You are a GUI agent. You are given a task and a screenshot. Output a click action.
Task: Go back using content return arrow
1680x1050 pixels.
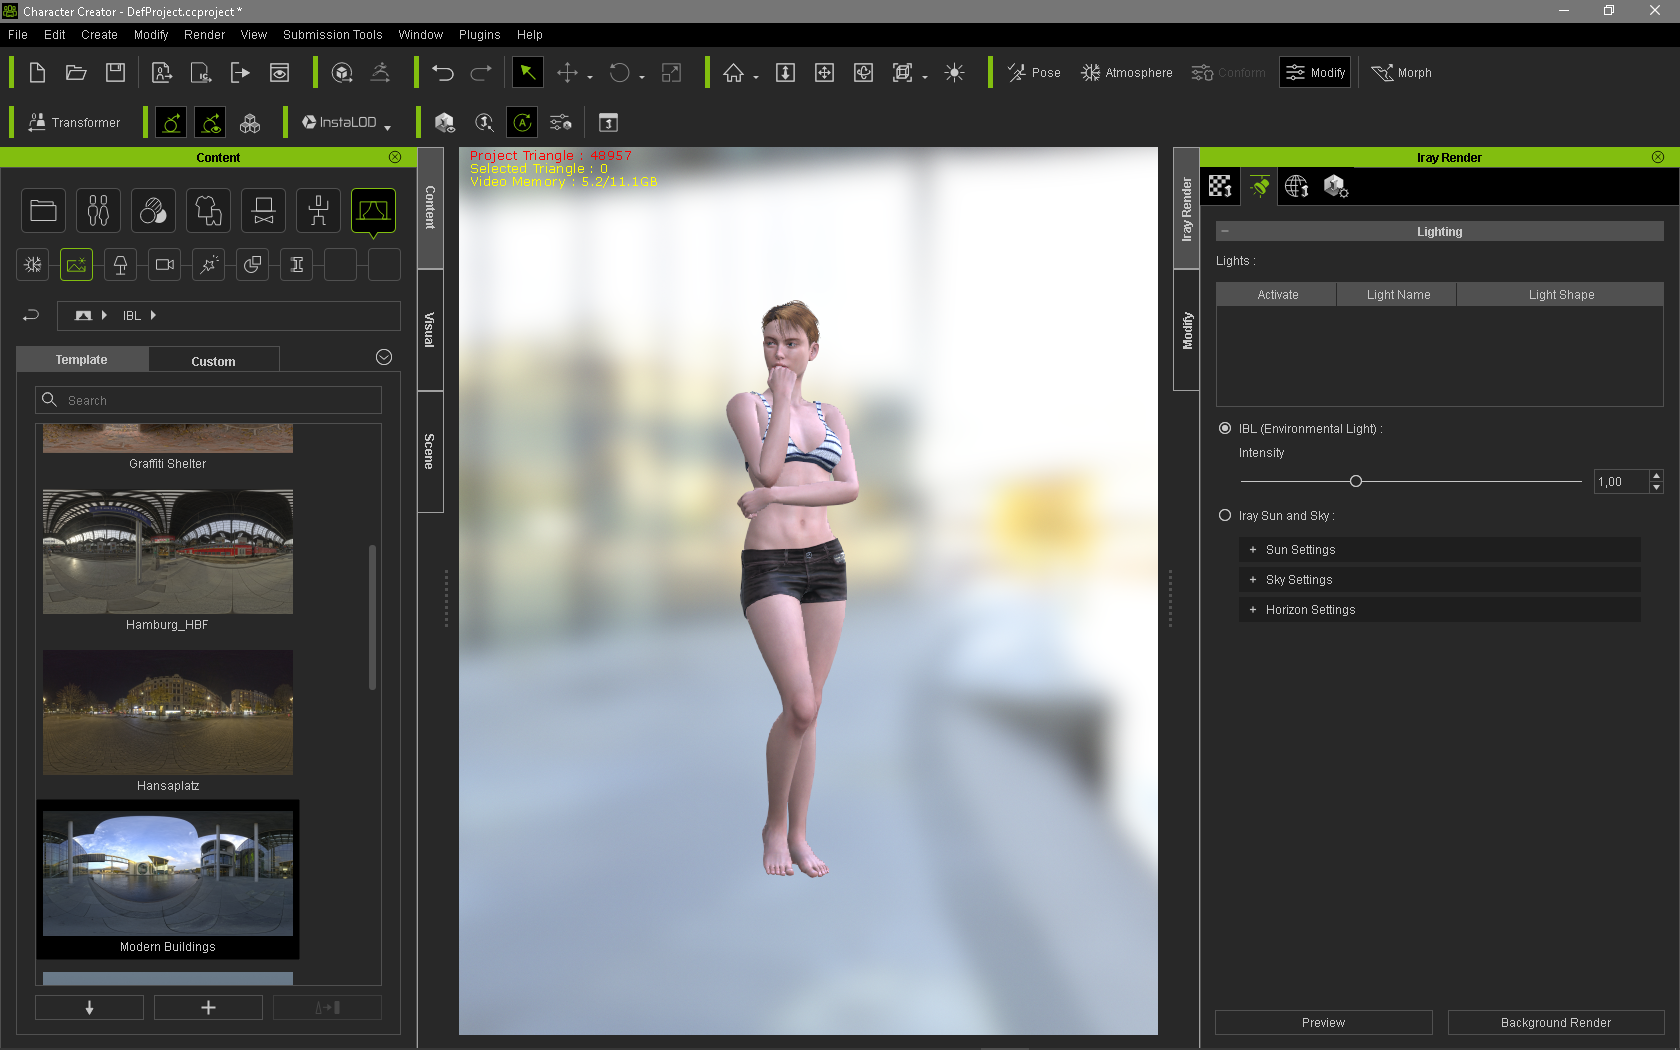click(x=31, y=315)
